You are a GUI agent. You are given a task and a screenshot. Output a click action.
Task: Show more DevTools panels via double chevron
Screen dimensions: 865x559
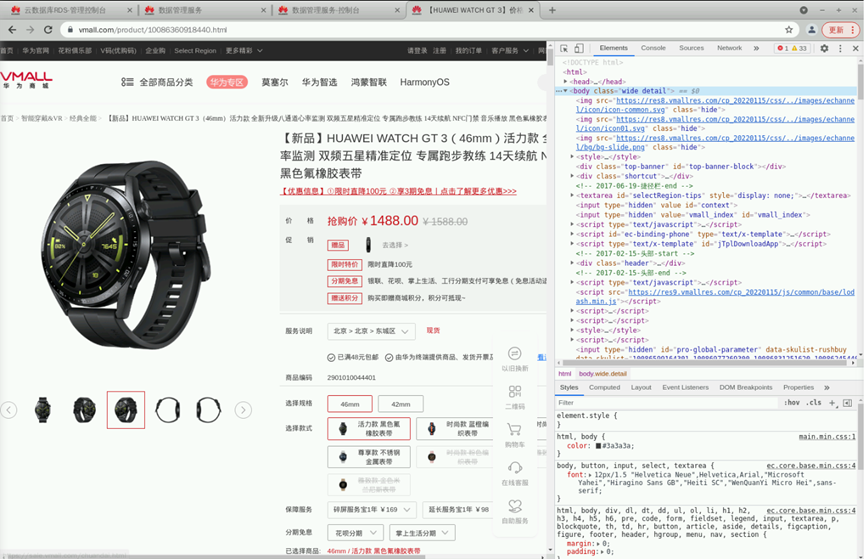pyautogui.click(x=756, y=49)
